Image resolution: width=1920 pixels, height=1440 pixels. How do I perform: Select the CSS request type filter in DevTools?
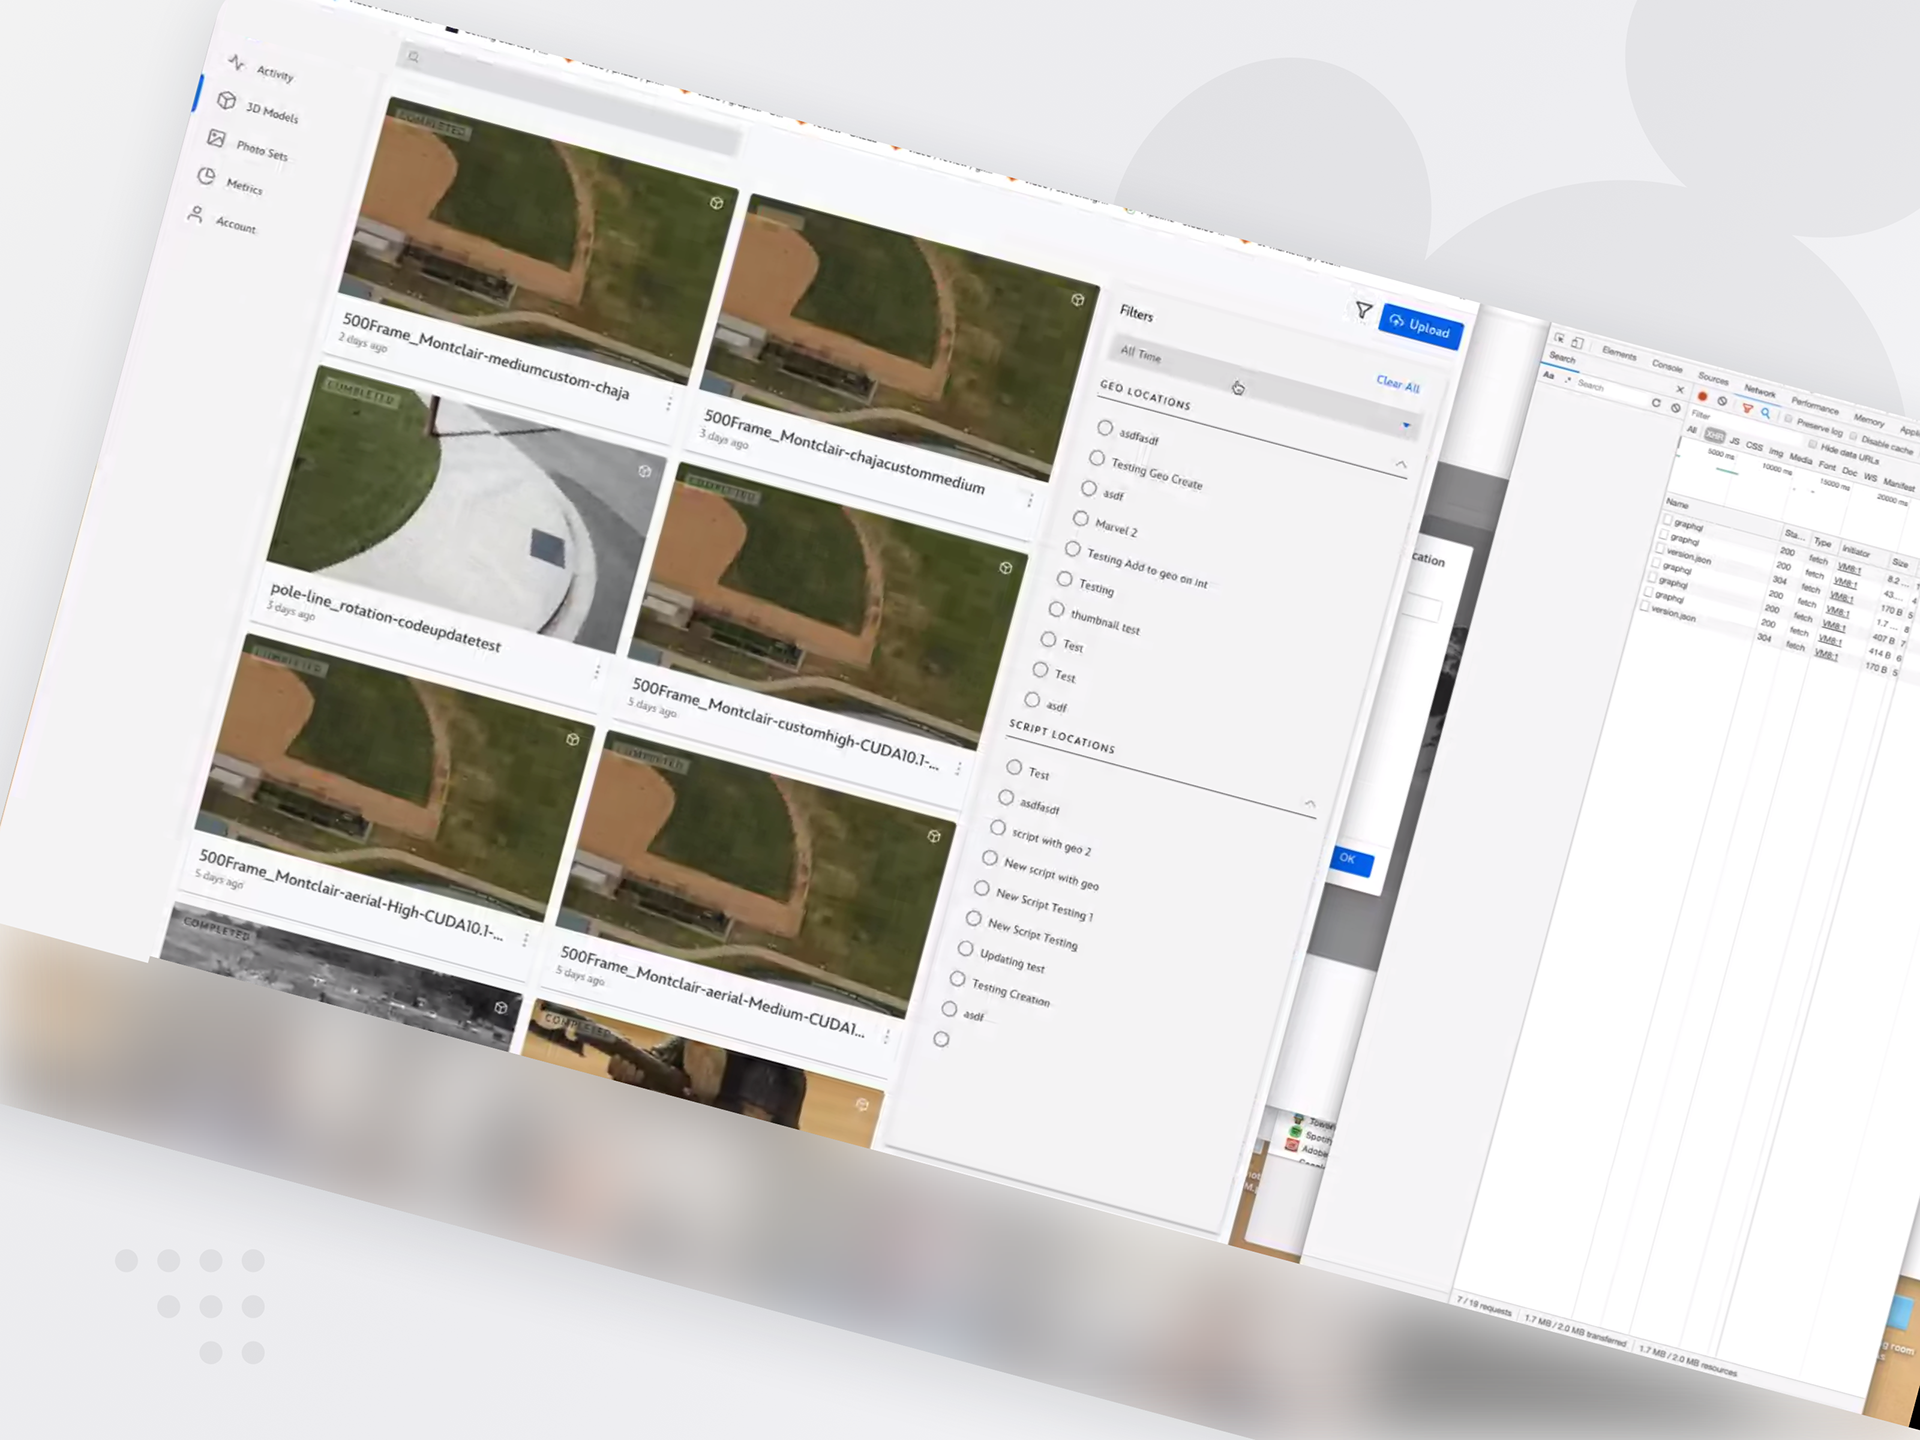click(1754, 446)
